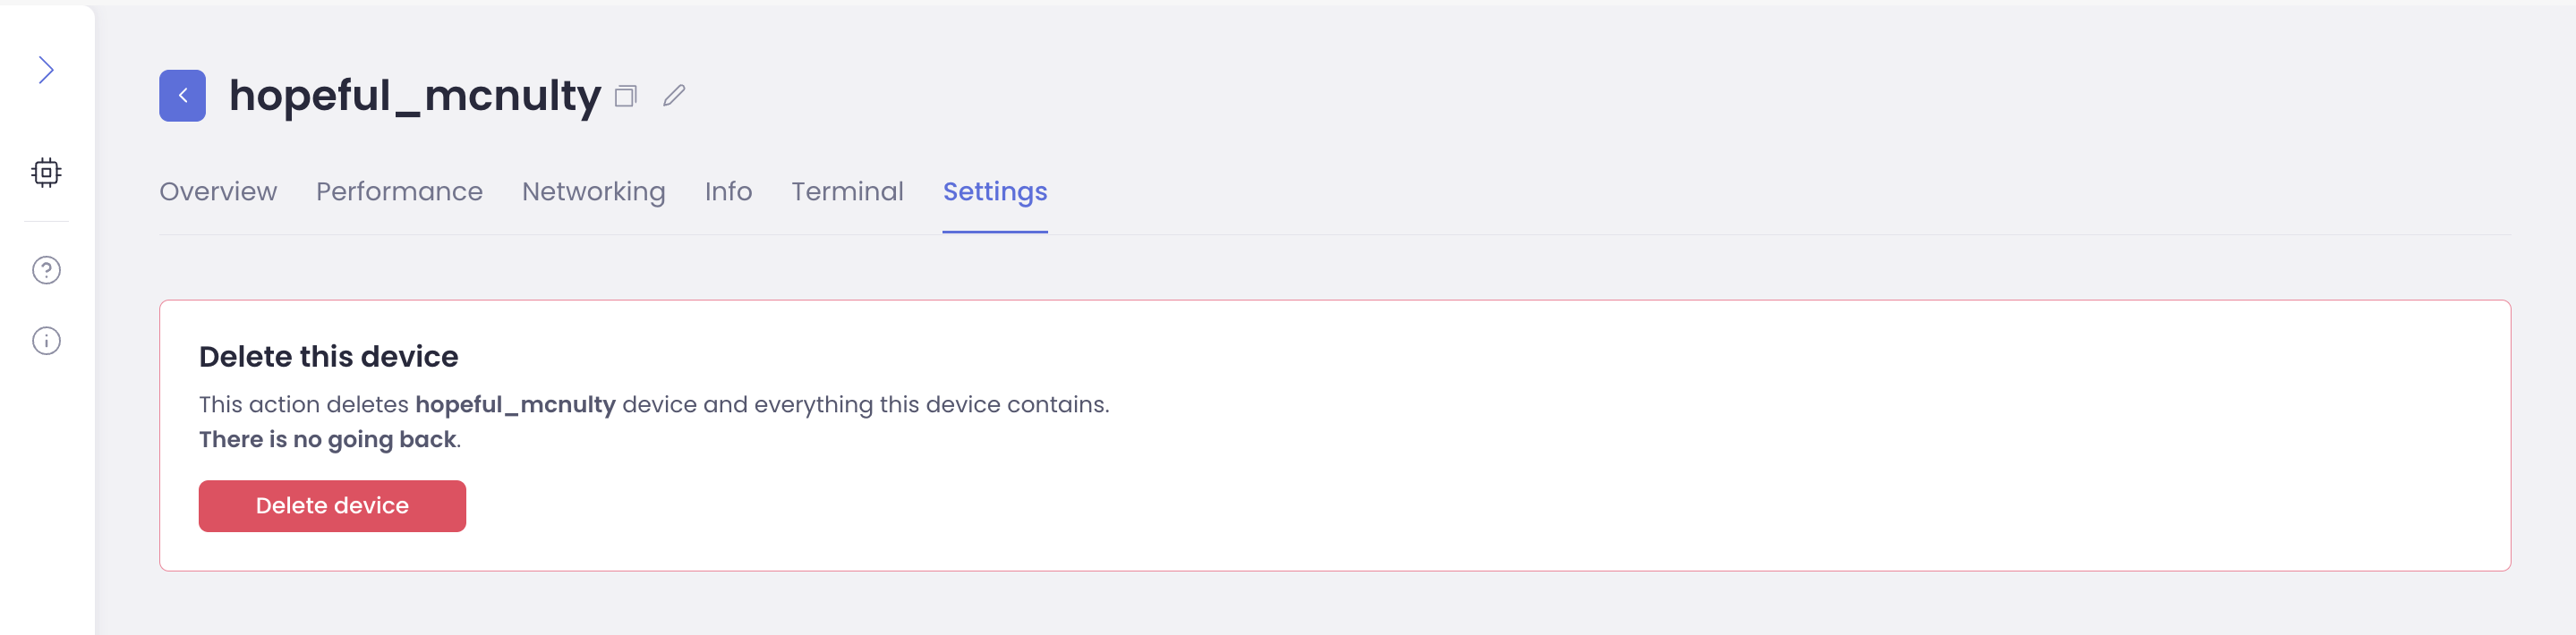Select the Devices chip icon in sidebar

pos(46,171)
